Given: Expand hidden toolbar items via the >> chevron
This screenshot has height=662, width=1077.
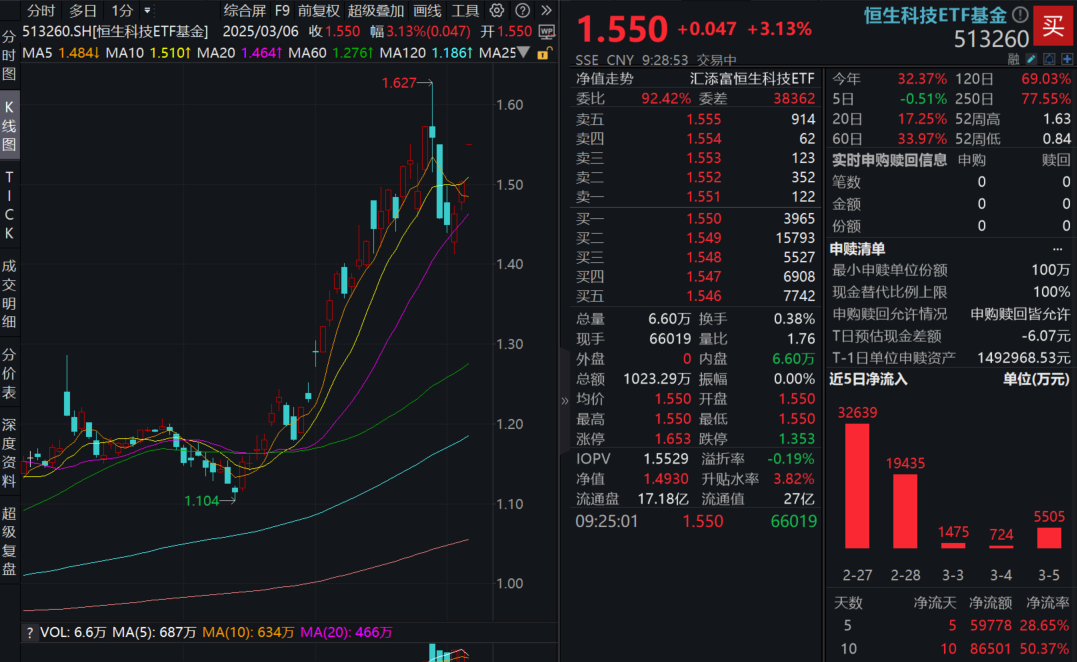Looking at the screenshot, I should point(545,10).
